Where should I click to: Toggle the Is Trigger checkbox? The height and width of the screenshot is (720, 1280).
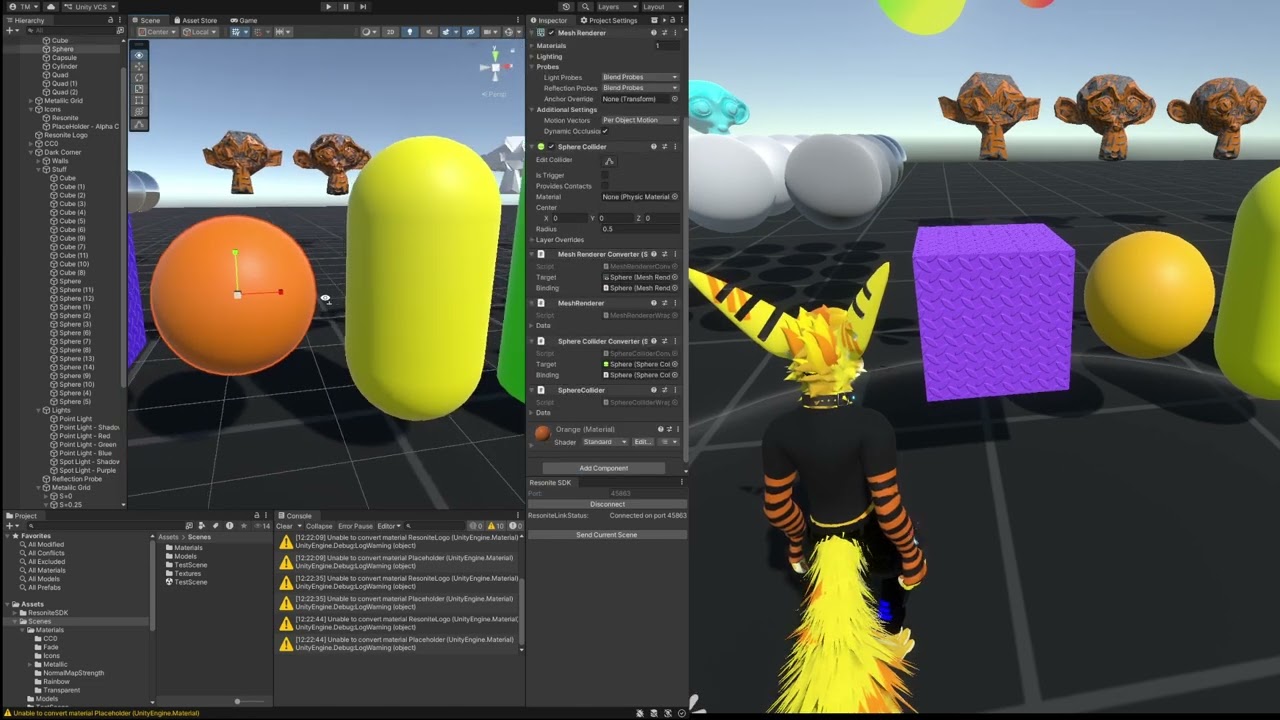(605, 175)
